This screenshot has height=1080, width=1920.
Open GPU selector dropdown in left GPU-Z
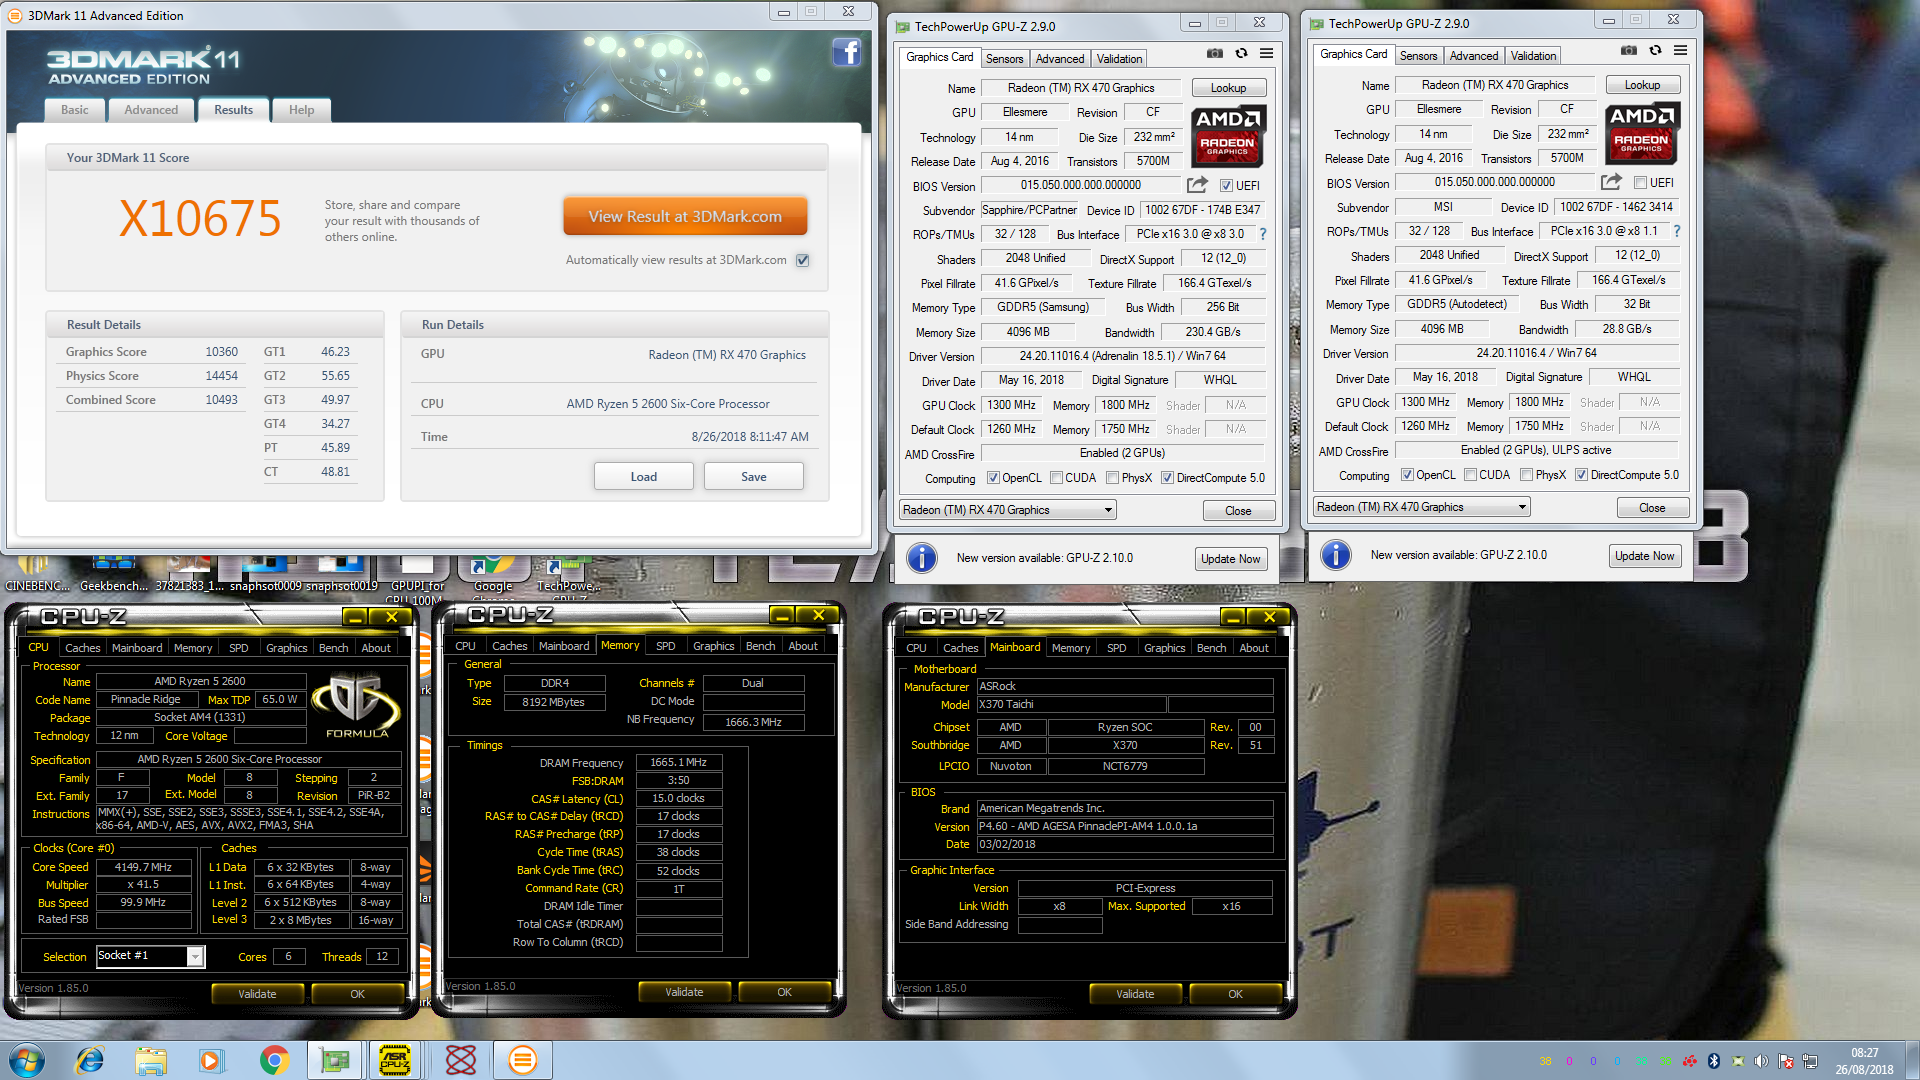coord(1007,510)
